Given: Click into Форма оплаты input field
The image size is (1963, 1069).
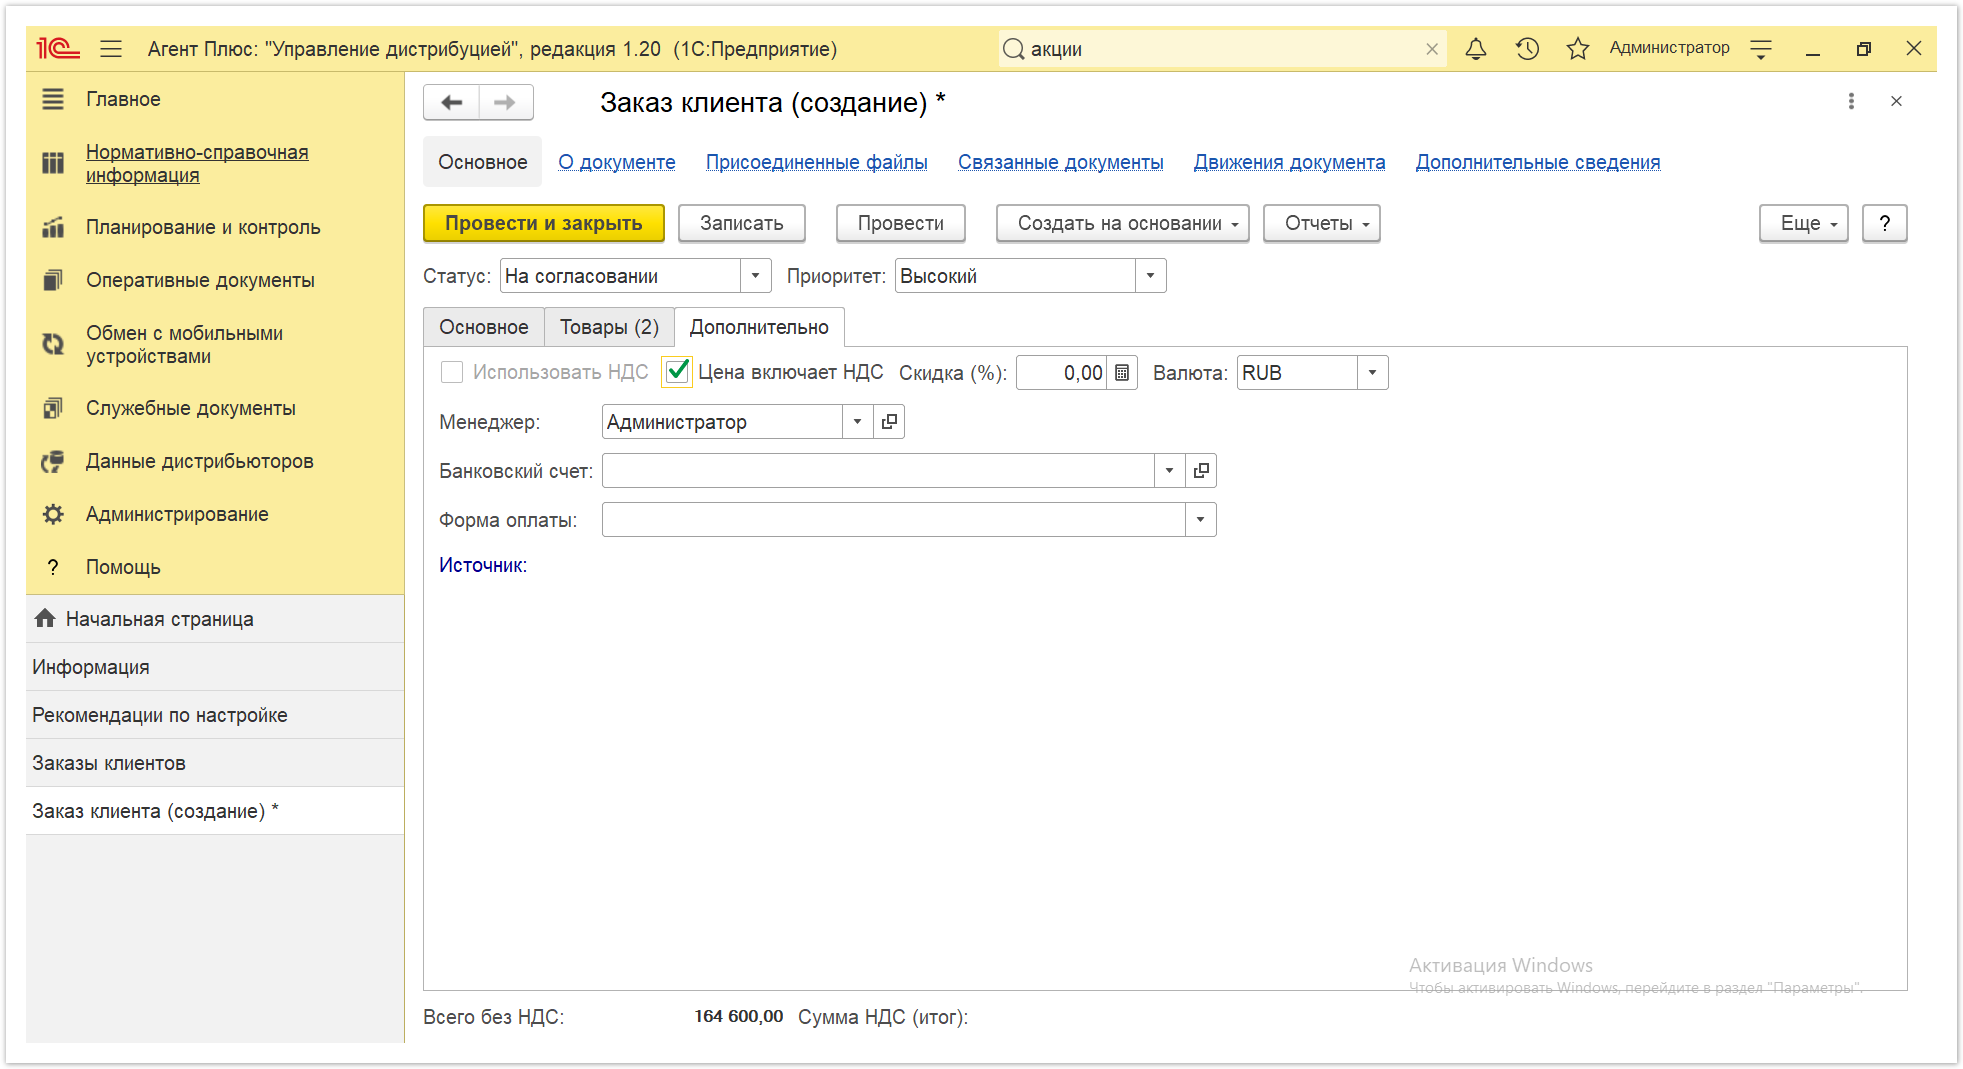Looking at the screenshot, I should coord(893,520).
